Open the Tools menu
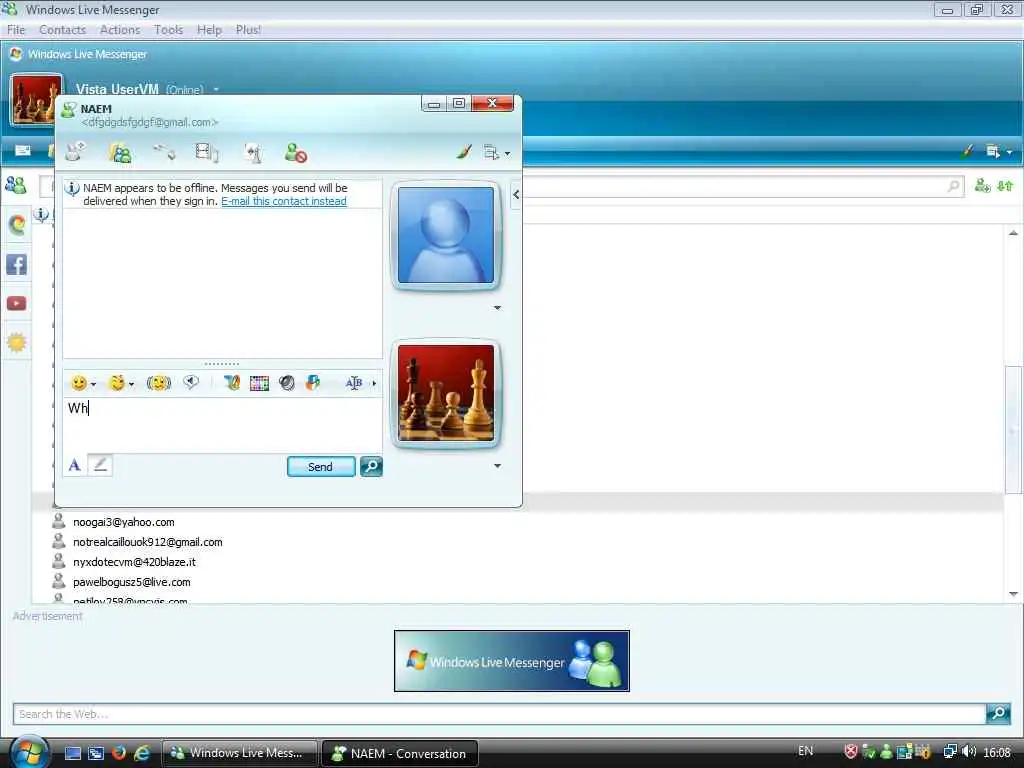Viewport: 1024px width, 768px height. [x=168, y=30]
